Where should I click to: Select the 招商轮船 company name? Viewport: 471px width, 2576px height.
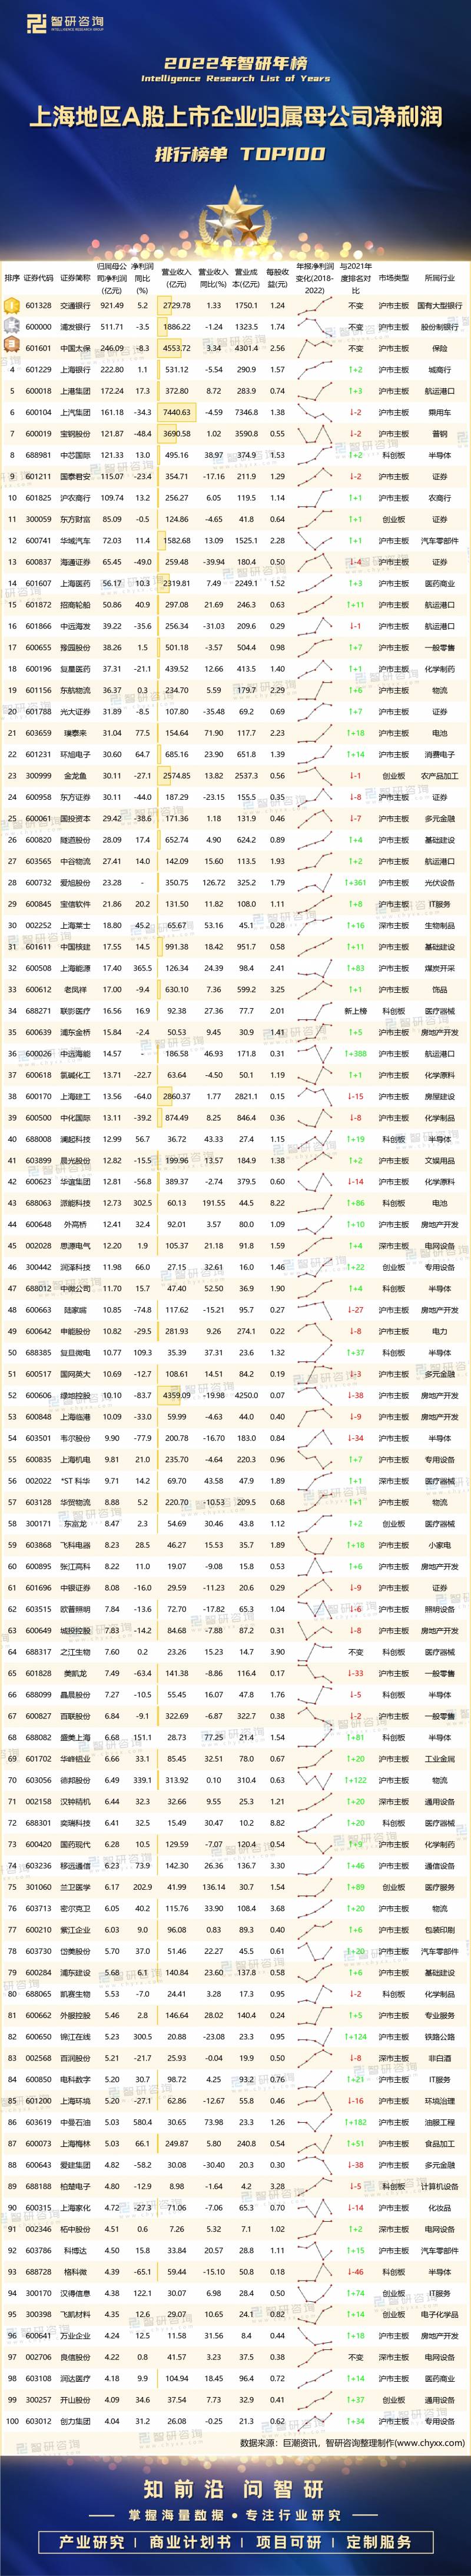[75, 604]
